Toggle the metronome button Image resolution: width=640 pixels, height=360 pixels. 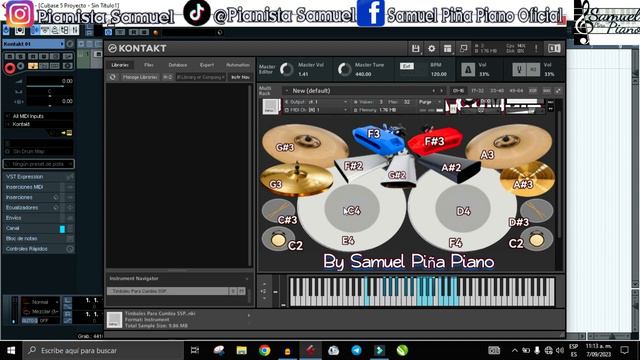468,69
